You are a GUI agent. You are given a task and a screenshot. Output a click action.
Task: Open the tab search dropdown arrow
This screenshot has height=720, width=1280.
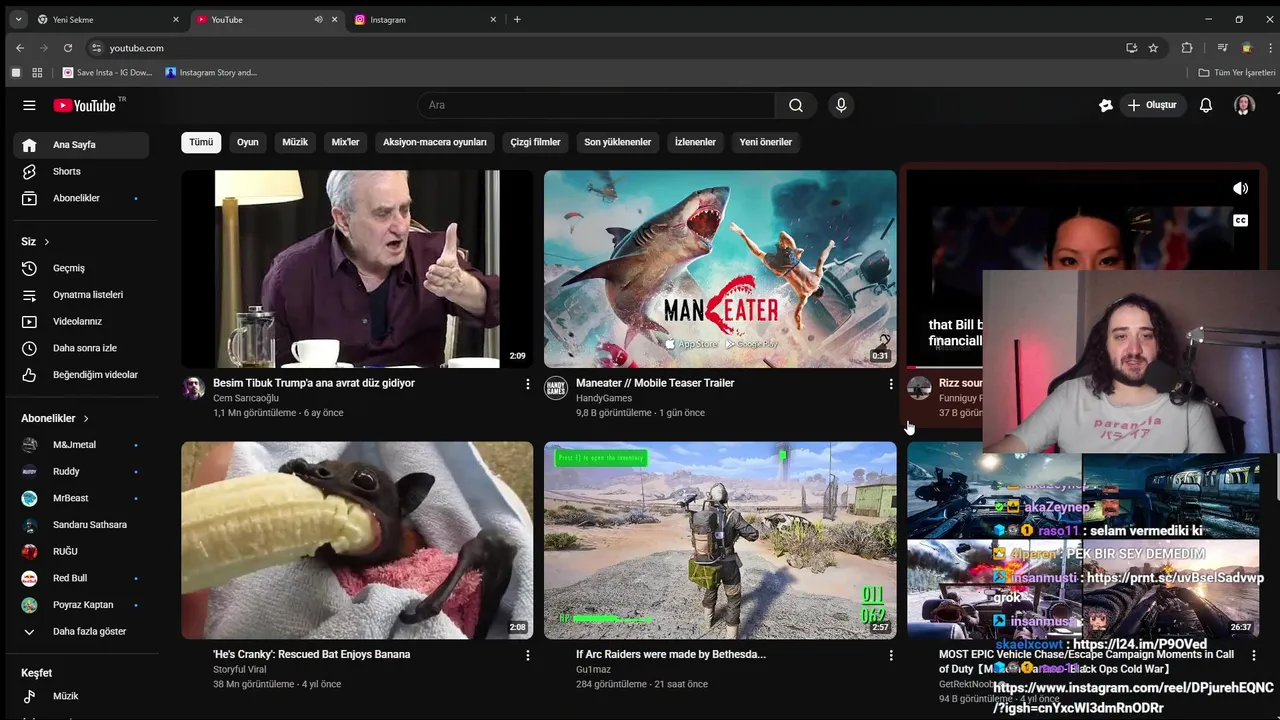tap(18, 19)
